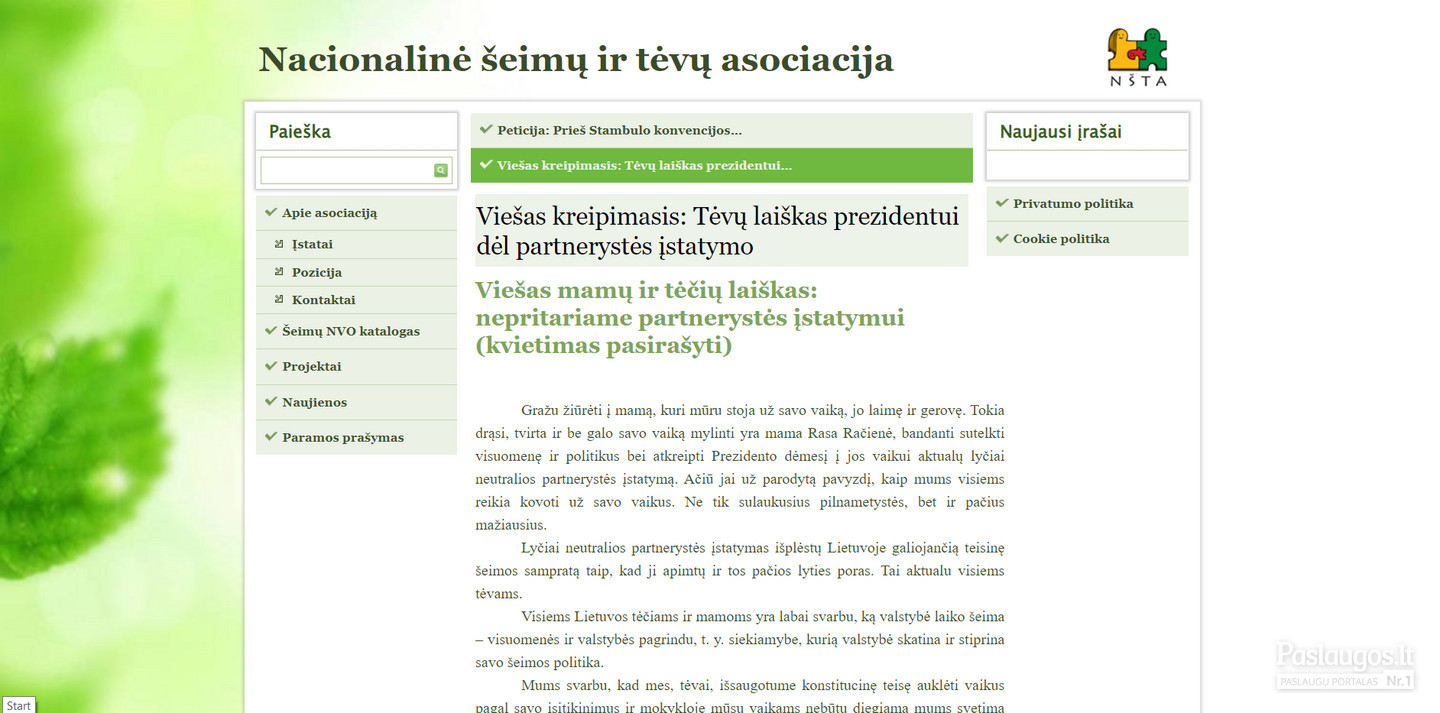Go to Naujienos section
The image size is (1440, 713).
(x=356, y=402)
